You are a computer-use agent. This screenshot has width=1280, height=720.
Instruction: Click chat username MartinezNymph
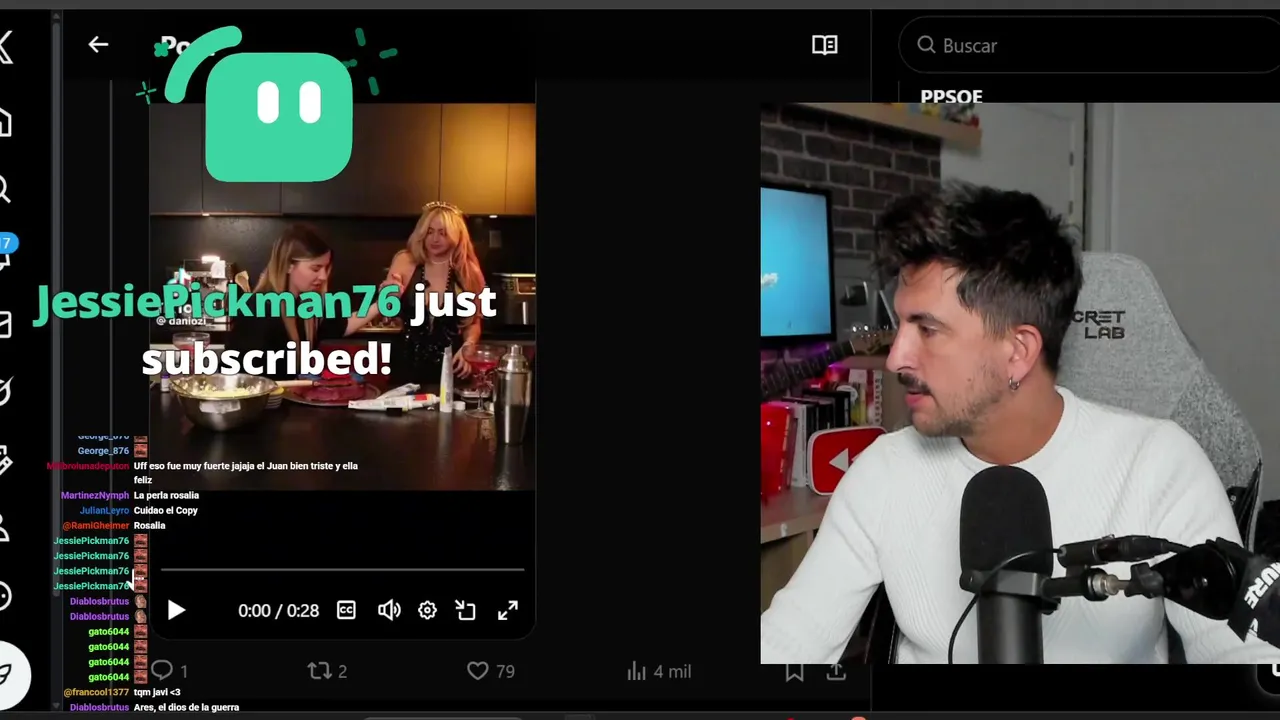[x=95, y=495]
